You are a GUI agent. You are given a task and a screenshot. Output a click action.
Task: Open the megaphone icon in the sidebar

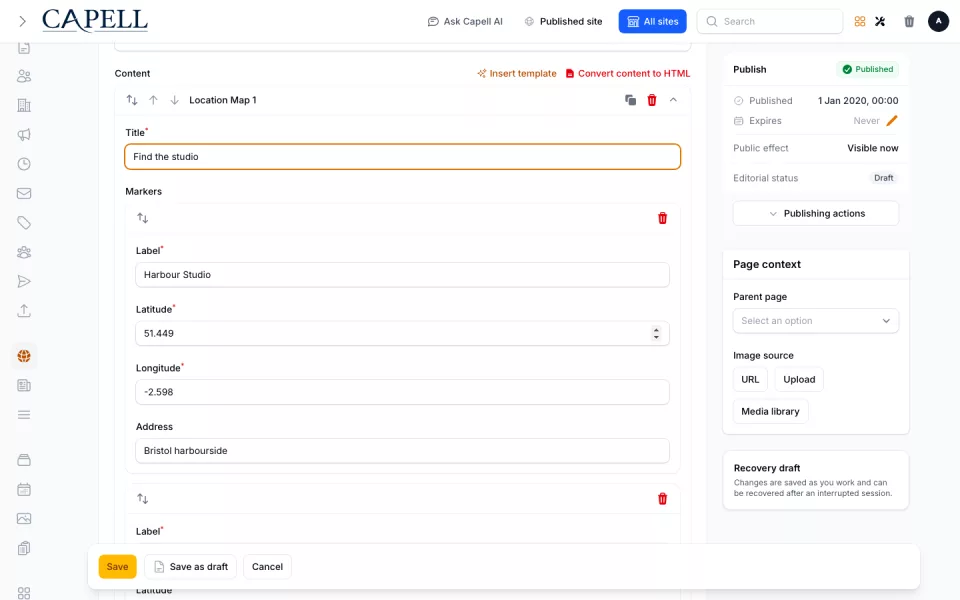pyautogui.click(x=24, y=135)
